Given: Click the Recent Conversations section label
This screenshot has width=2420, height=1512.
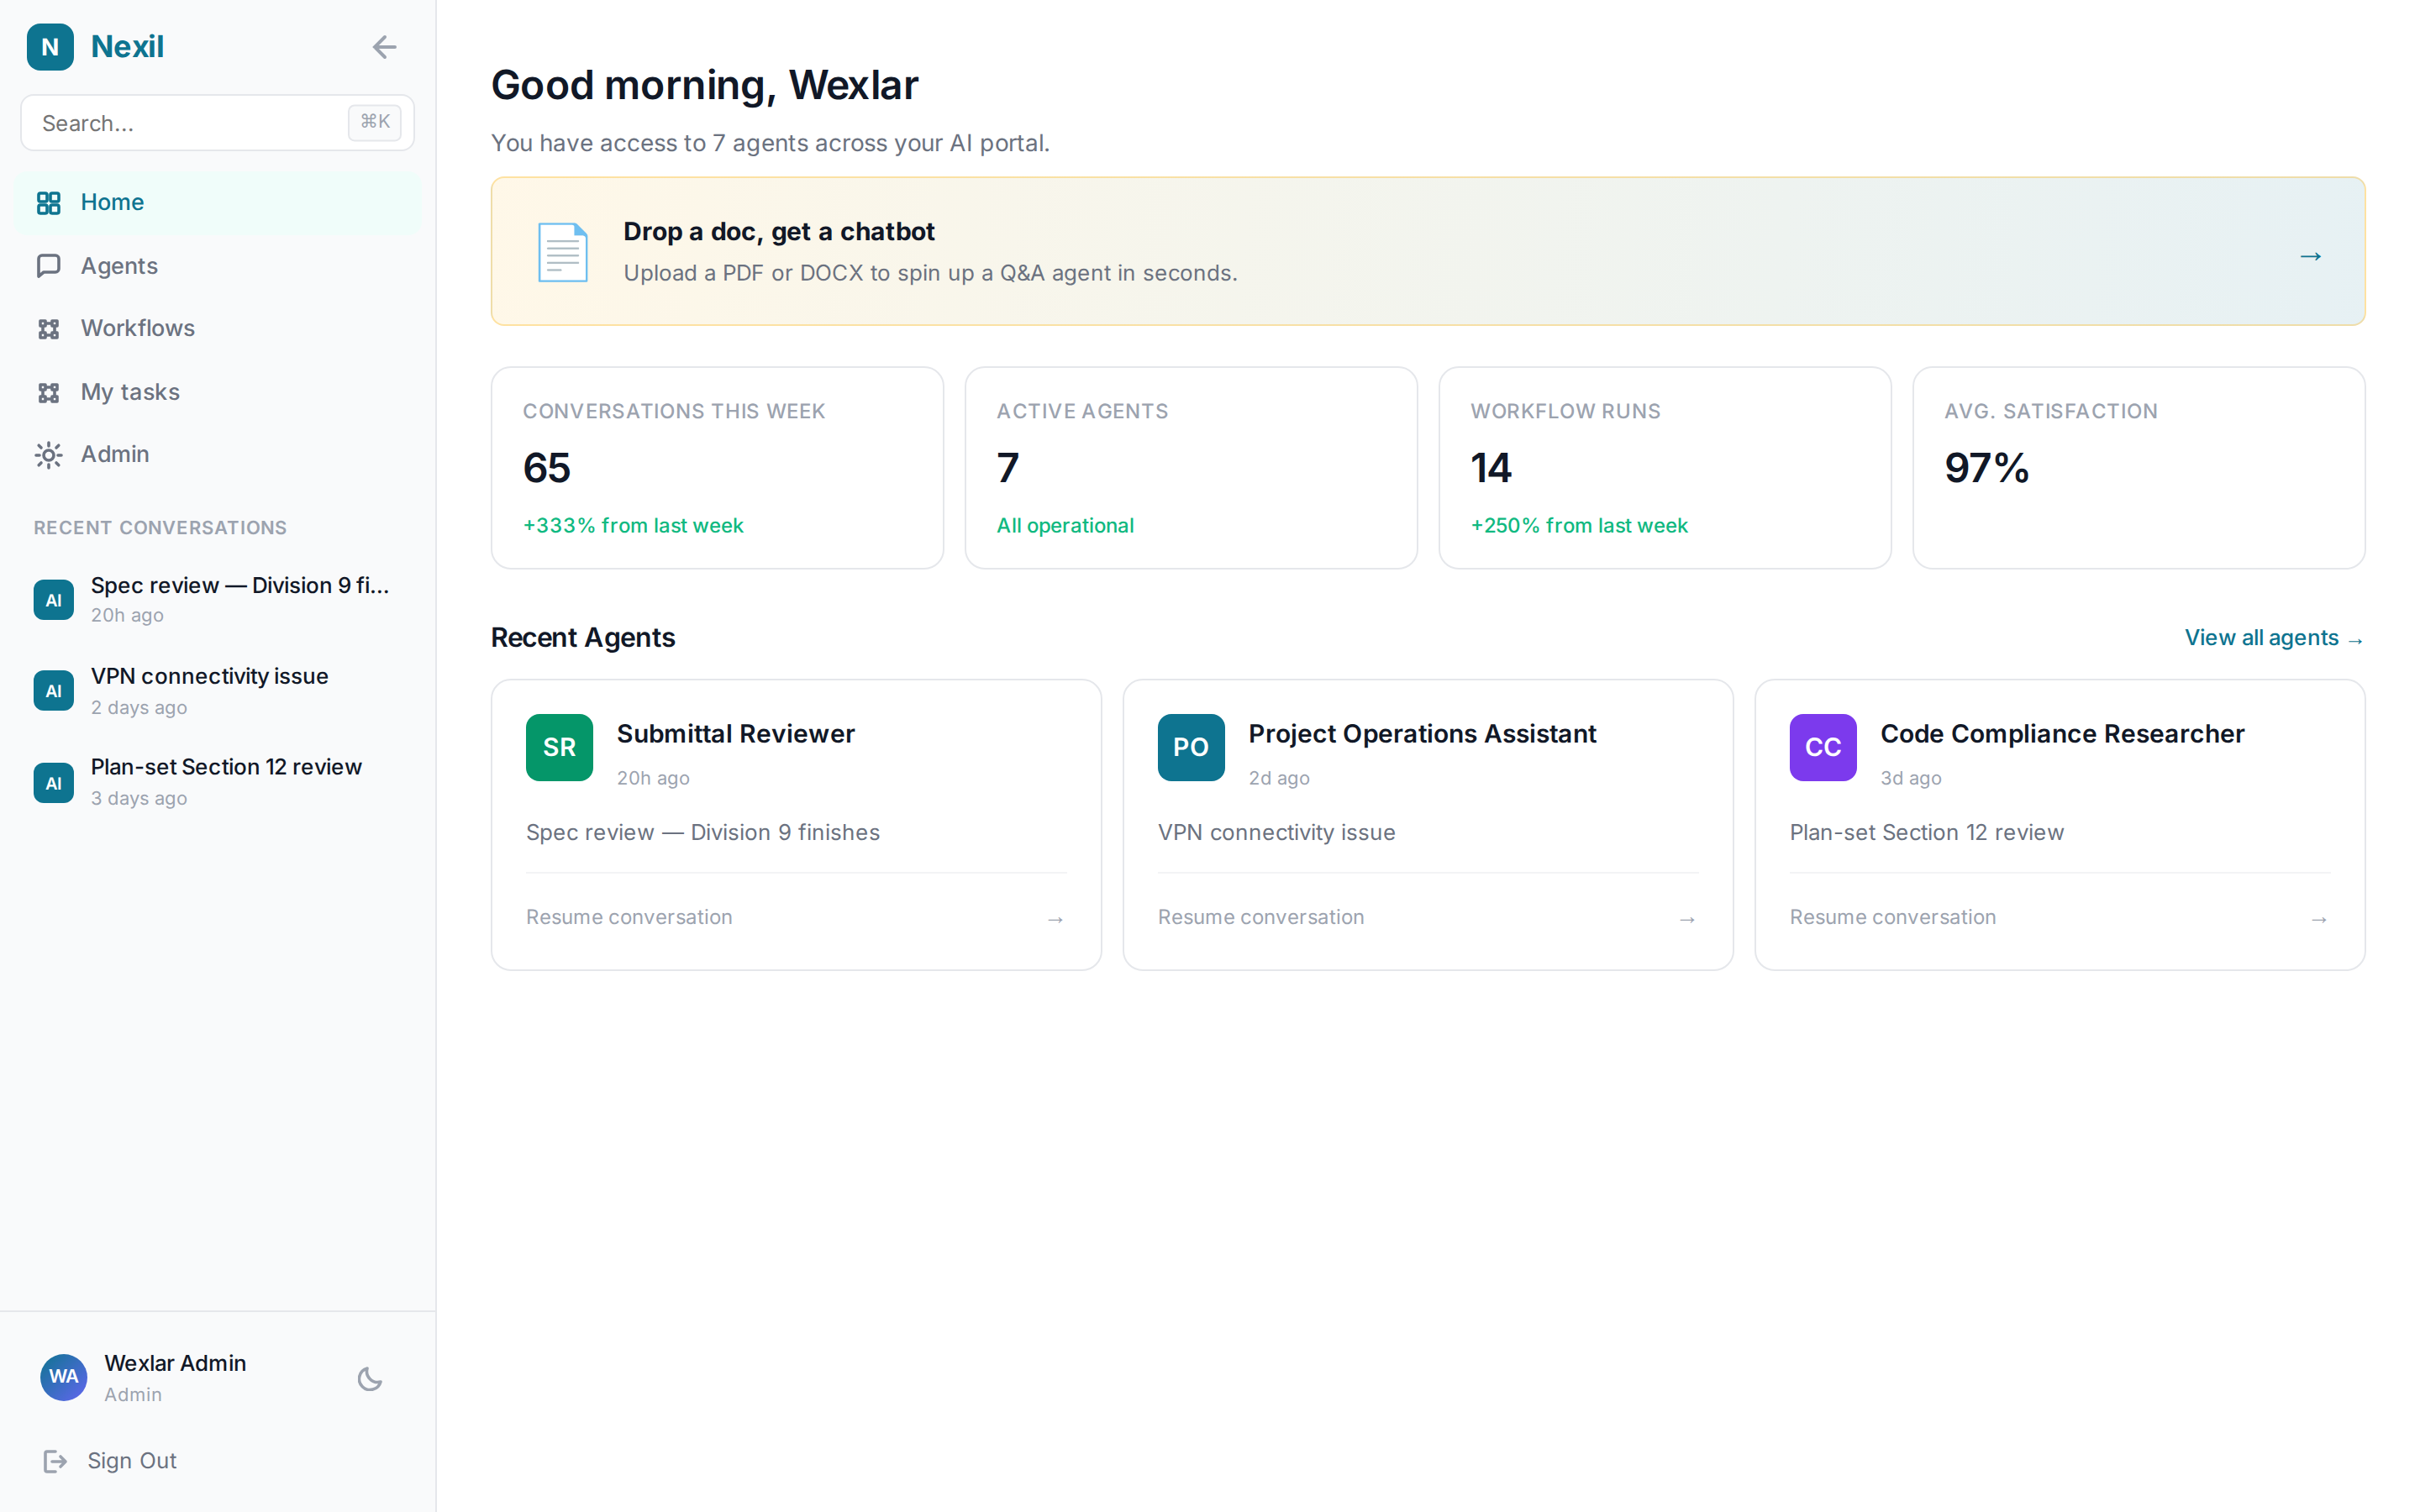Looking at the screenshot, I should coord(160,528).
